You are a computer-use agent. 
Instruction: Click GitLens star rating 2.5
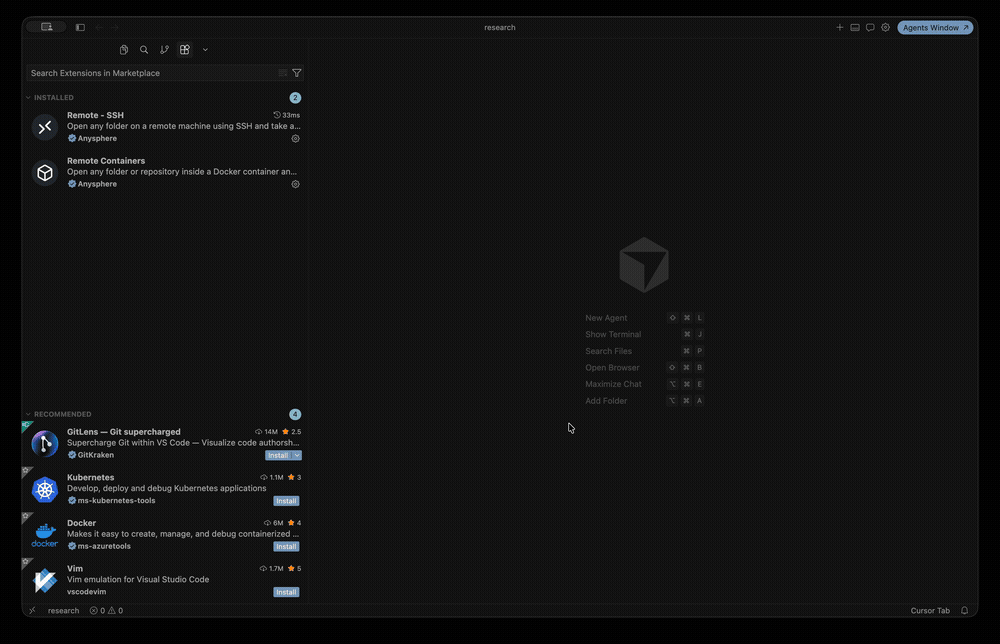[x=291, y=432]
